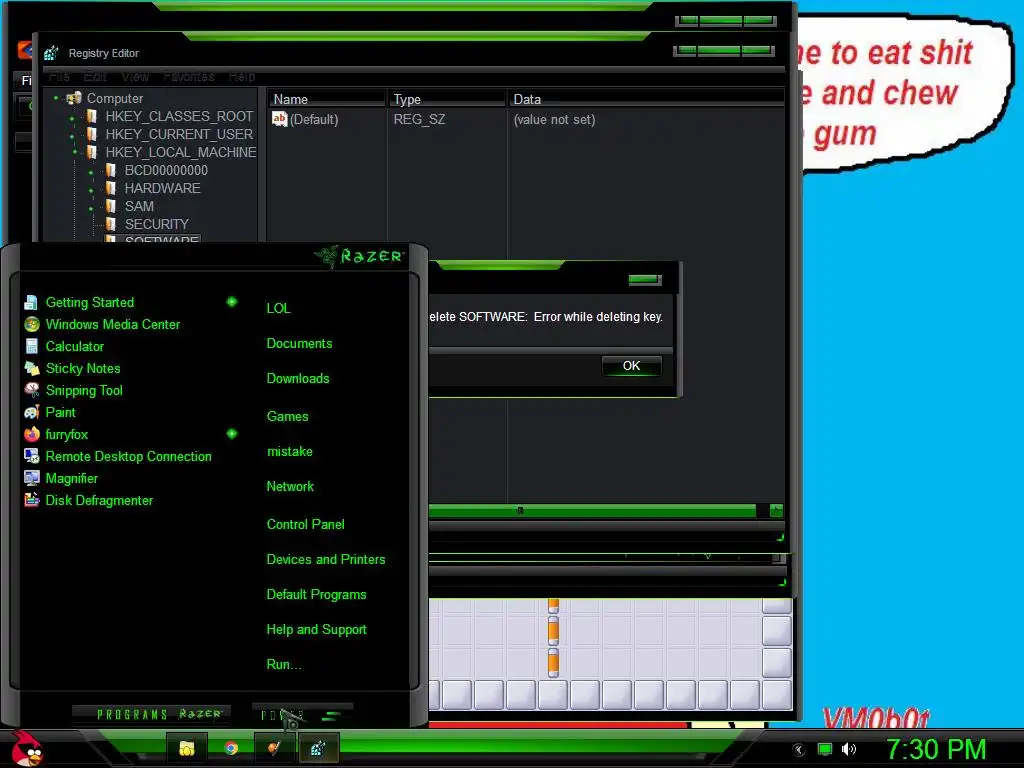Open the File menu in Registry Editor
The width and height of the screenshot is (1024, 768).
(x=59, y=76)
